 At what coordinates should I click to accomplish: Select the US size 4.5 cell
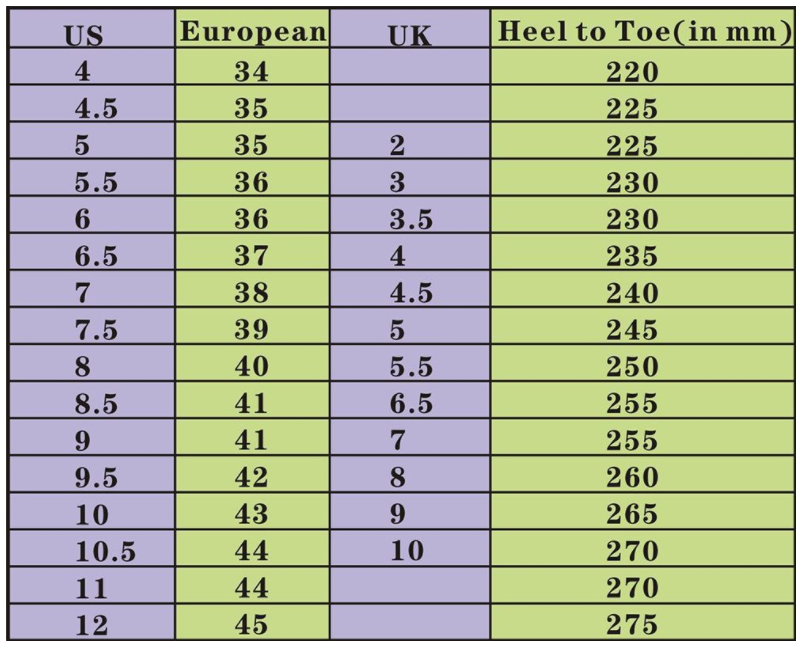(x=96, y=109)
